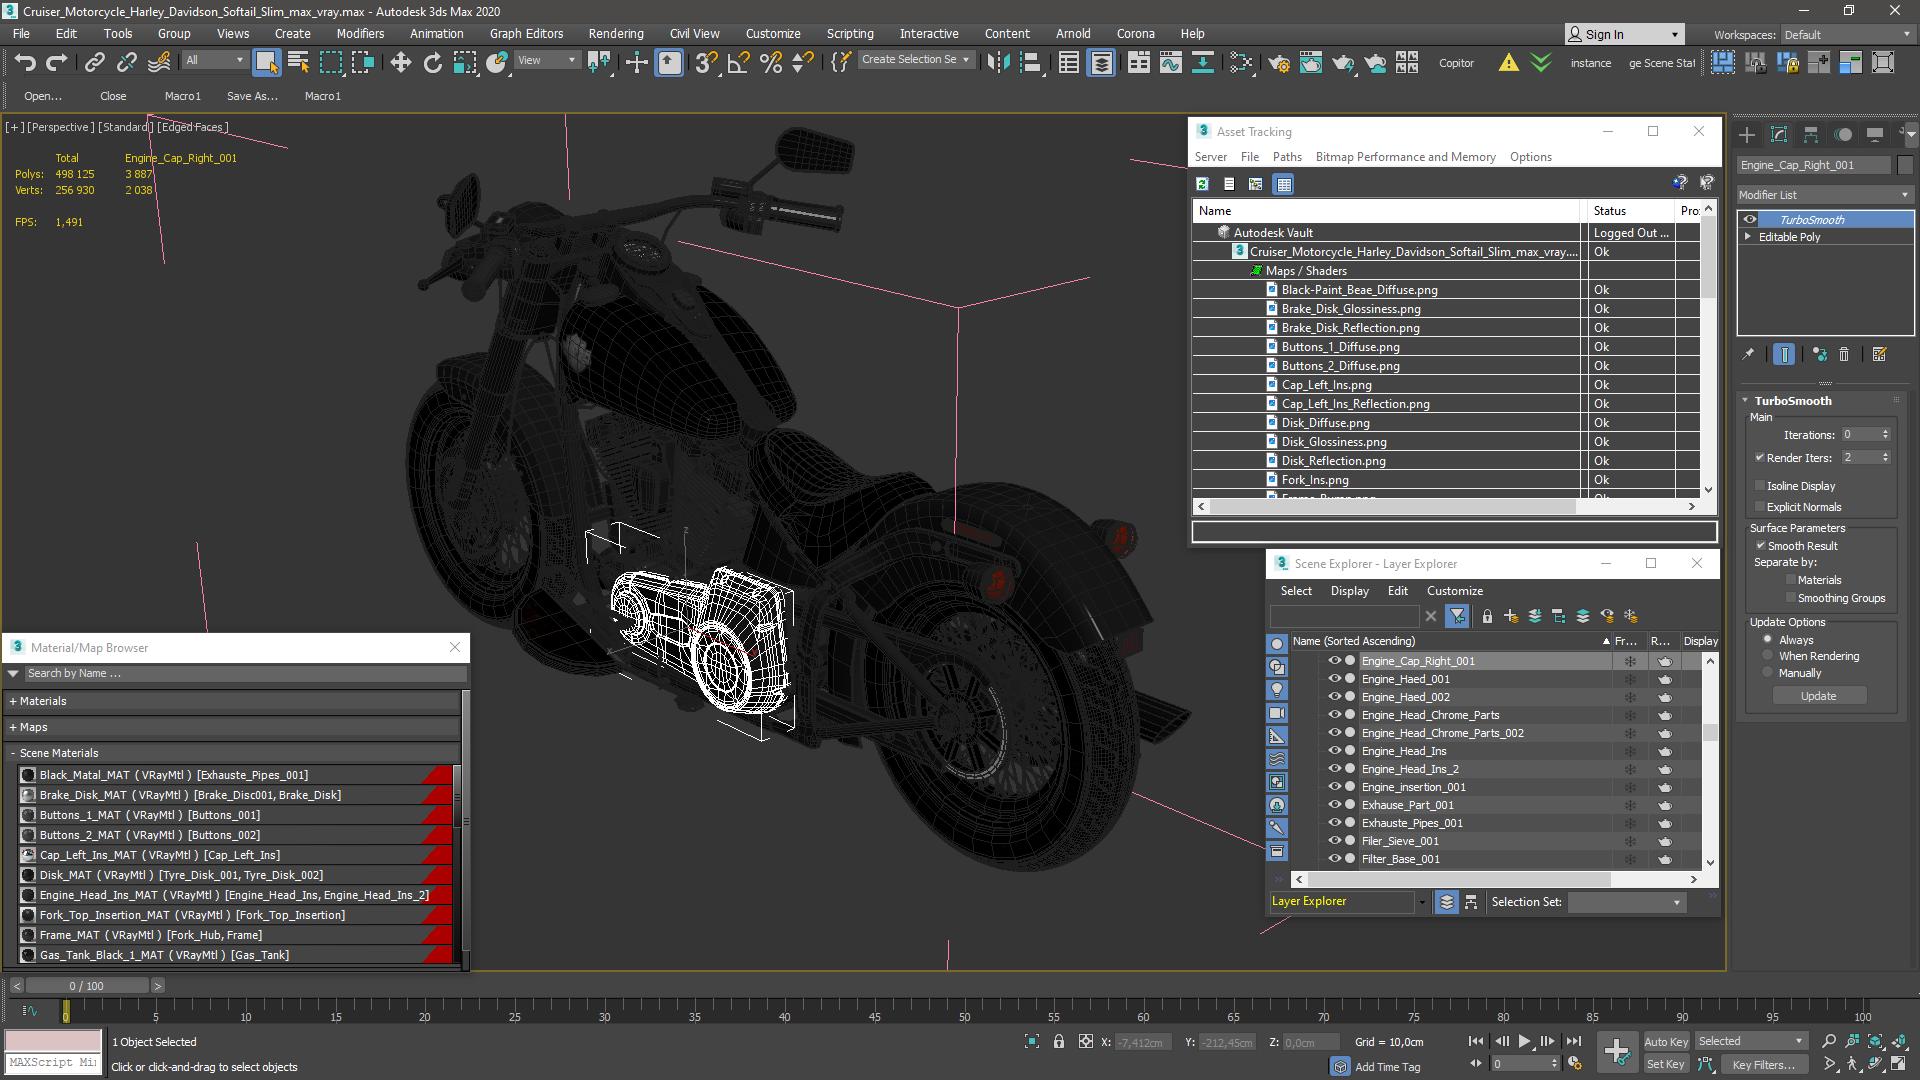Activate the Select Object tool
The image size is (1920, 1080).
[266, 63]
